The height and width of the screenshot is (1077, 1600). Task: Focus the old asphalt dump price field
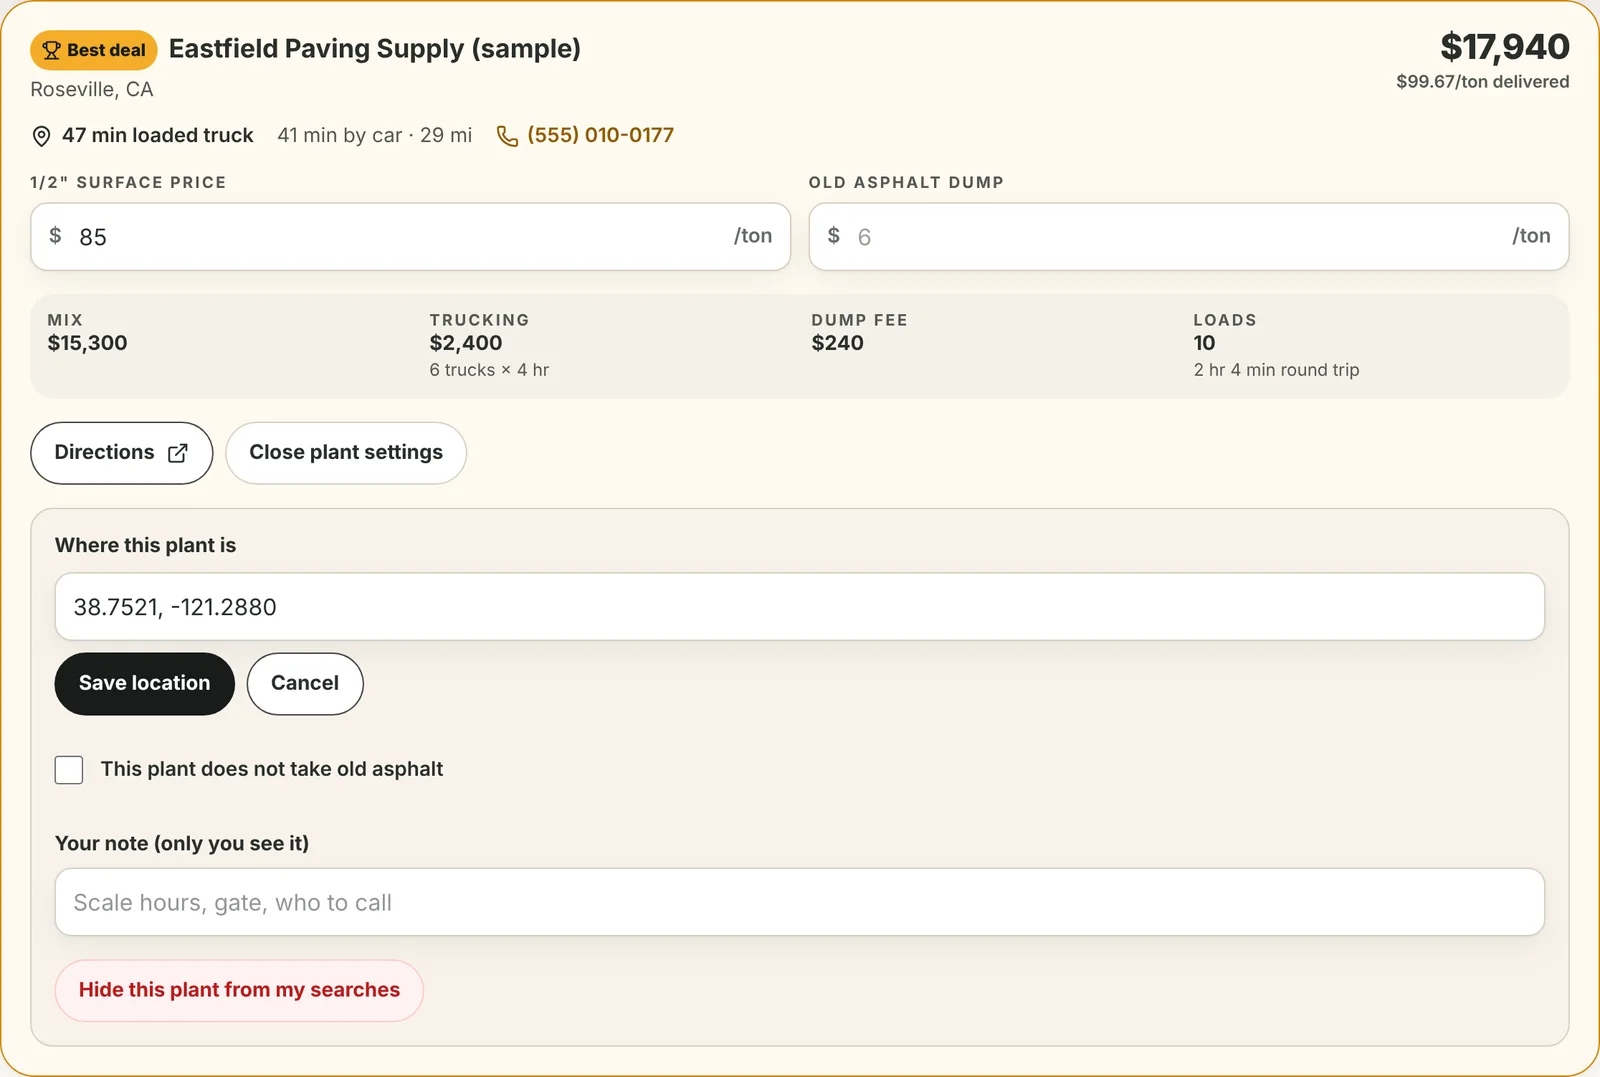1189,237
